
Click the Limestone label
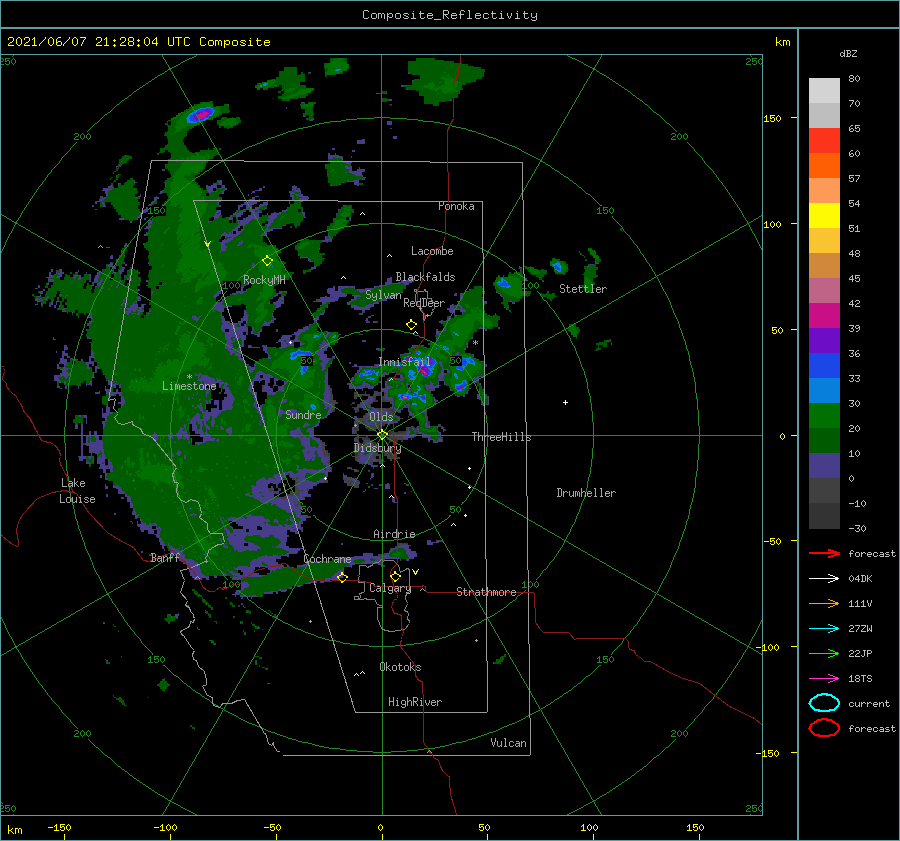pos(189,386)
